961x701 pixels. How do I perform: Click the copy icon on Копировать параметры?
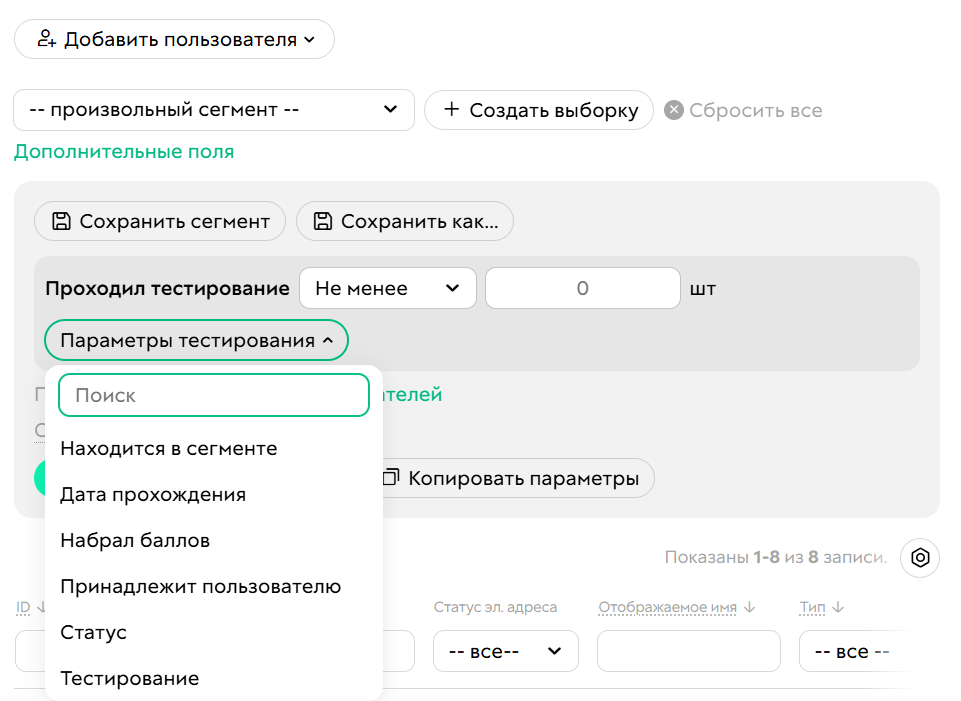[x=390, y=478]
